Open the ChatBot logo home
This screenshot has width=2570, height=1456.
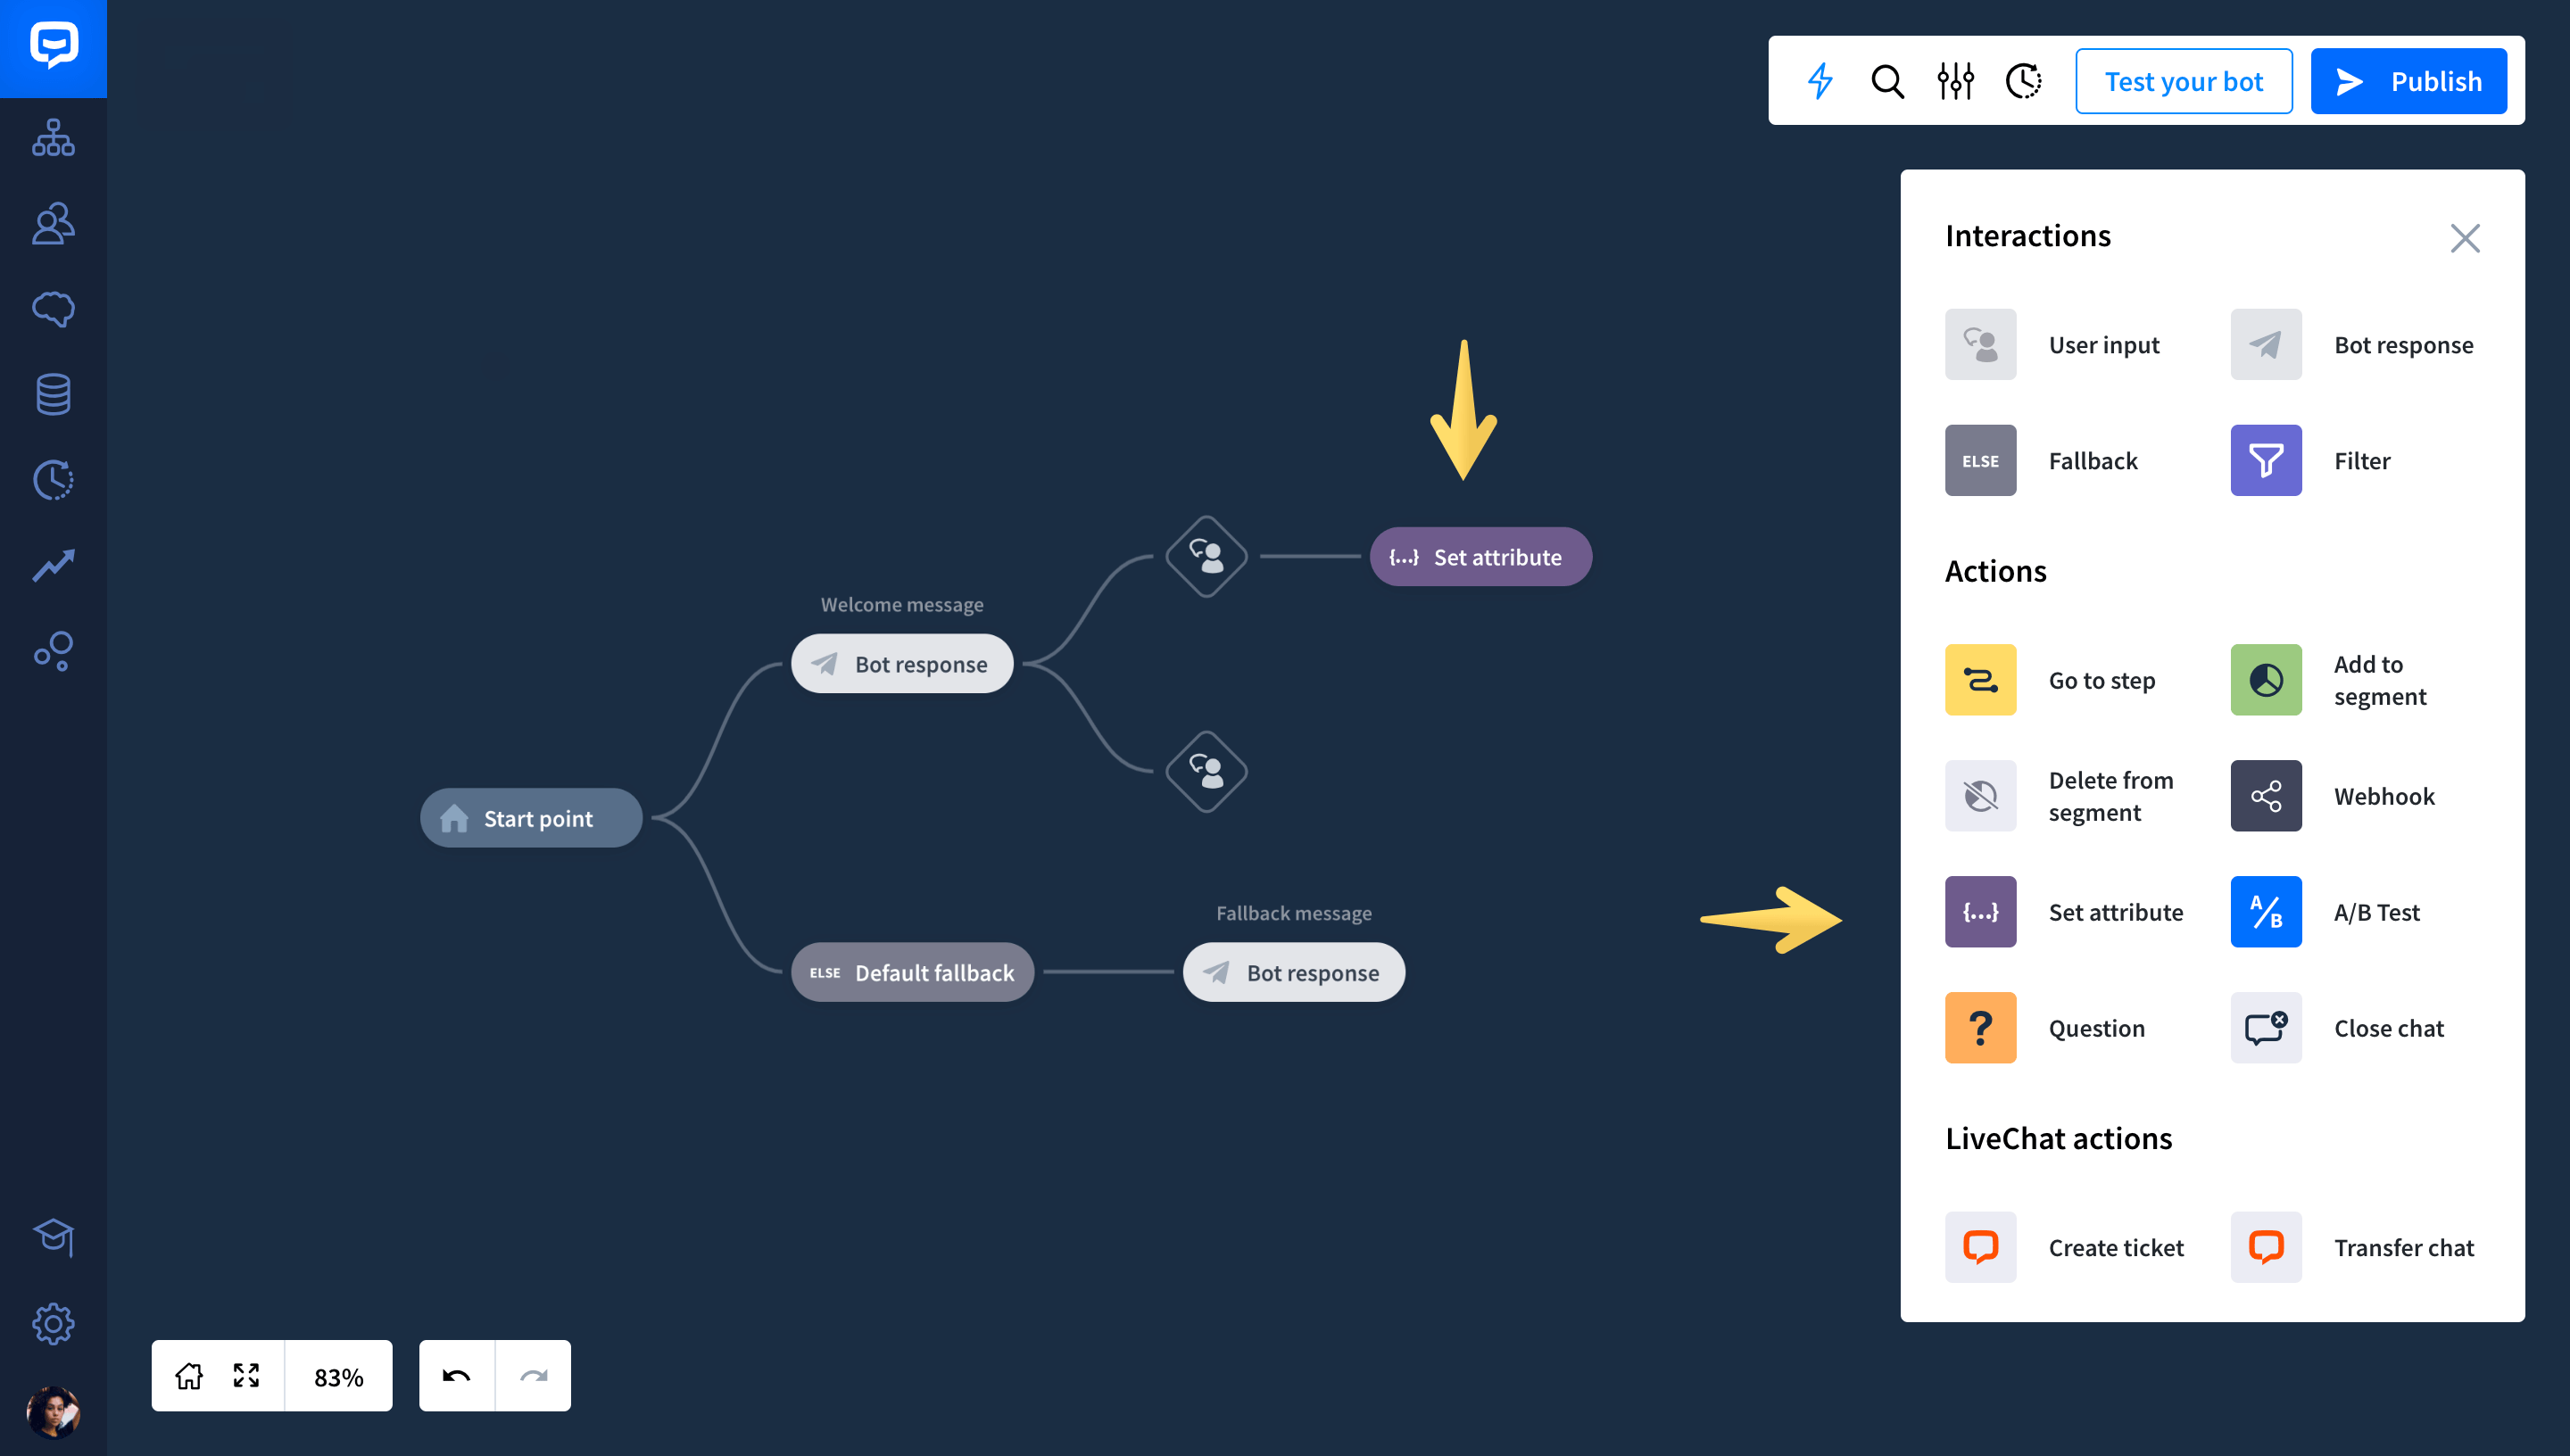click(53, 47)
